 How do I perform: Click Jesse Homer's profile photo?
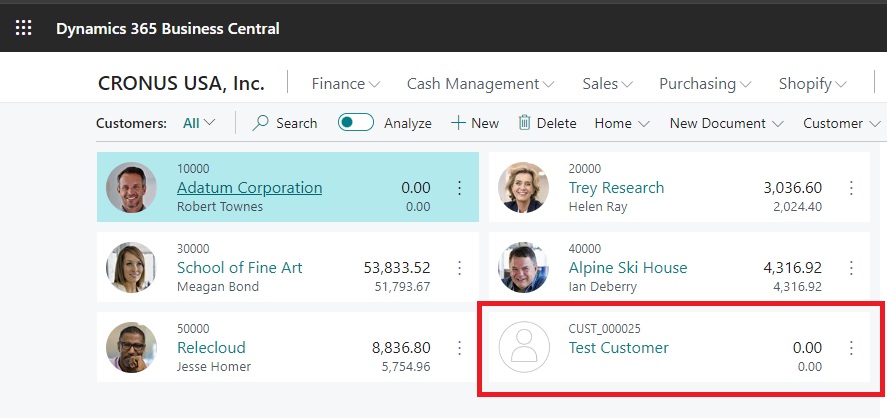[131, 347]
